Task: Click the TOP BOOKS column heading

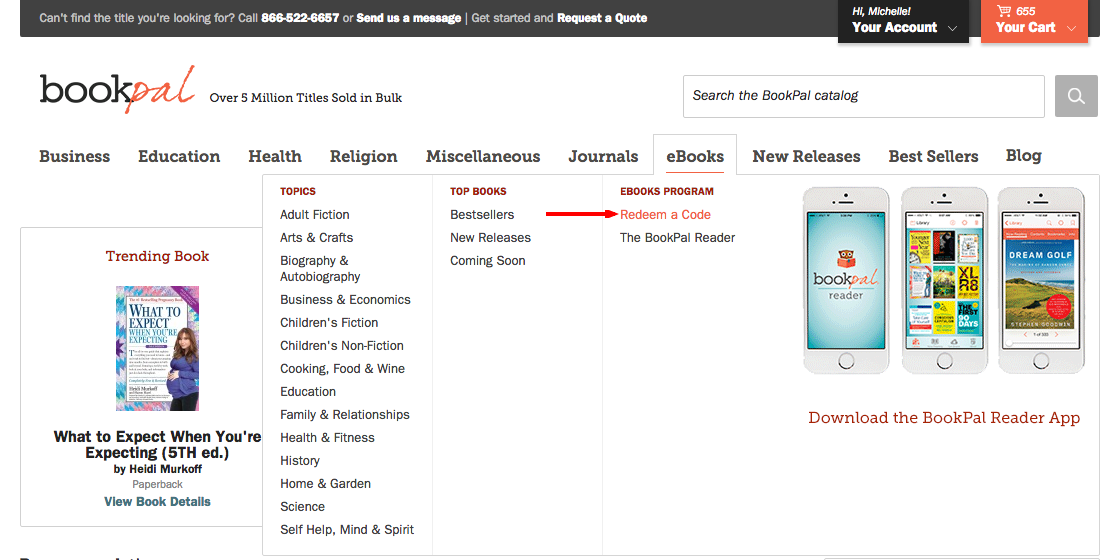Action: 478,191
